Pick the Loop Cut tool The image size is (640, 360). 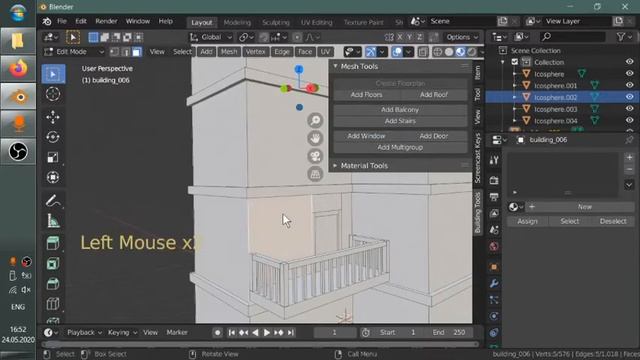coord(53,304)
